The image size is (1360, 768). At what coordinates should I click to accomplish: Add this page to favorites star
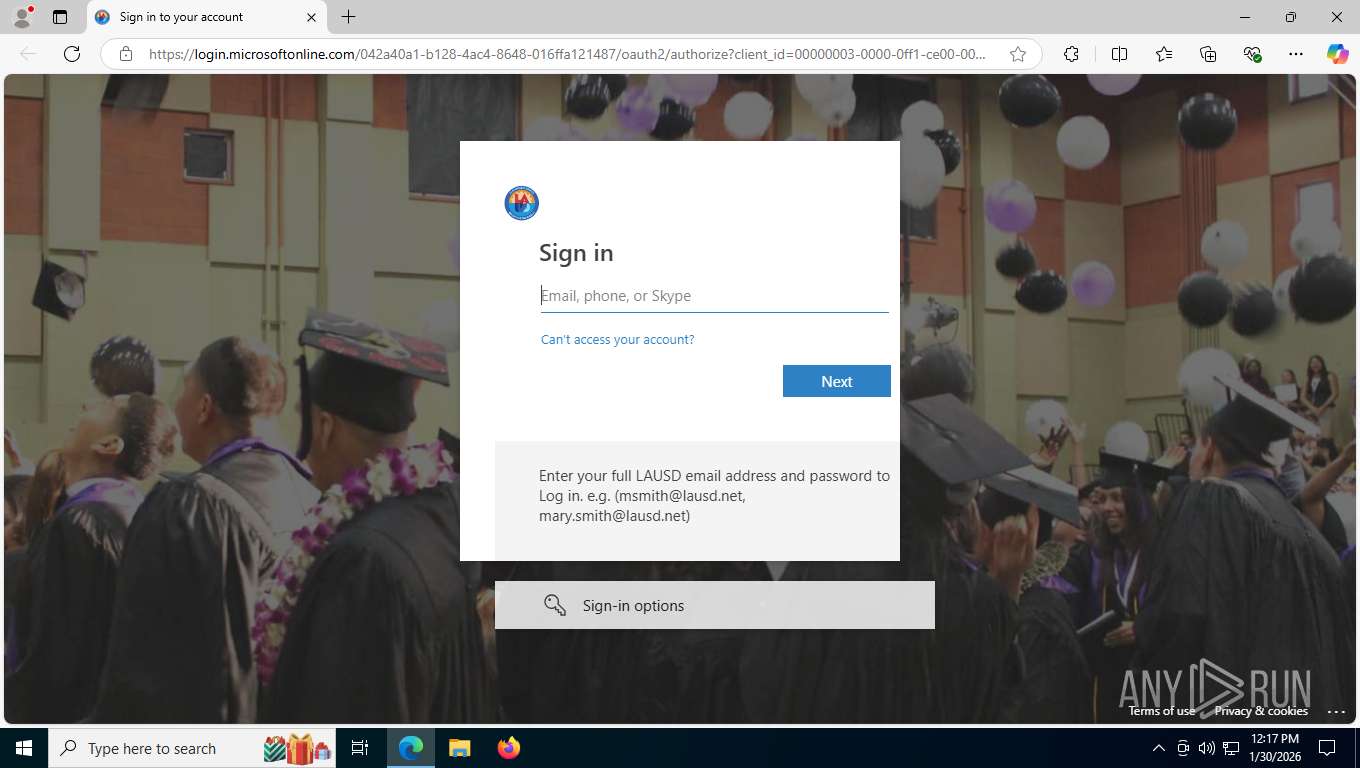coord(1018,54)
